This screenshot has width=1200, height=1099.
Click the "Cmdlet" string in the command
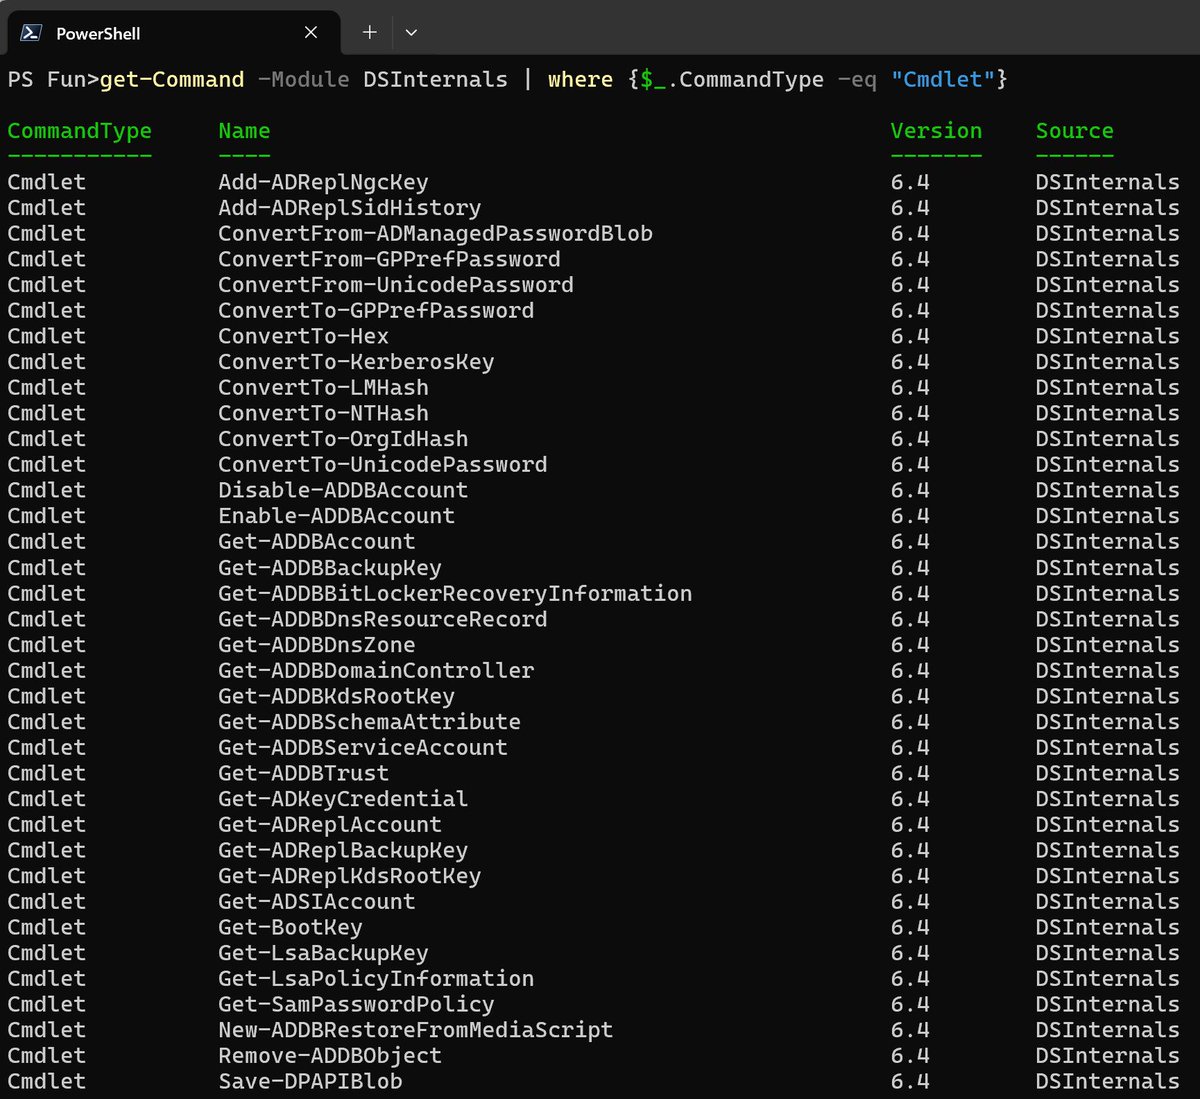tap(943, 79)
